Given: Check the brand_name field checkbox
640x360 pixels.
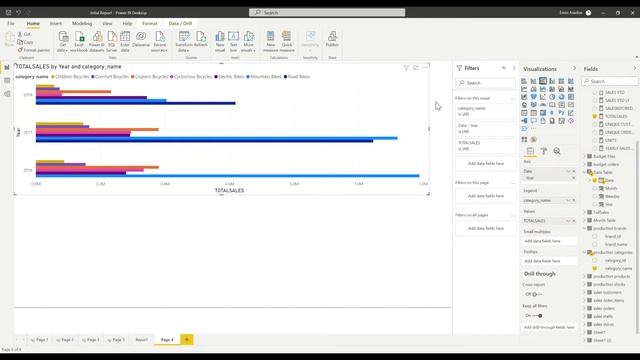Looking at the screenshot, I should coord(595,244).
